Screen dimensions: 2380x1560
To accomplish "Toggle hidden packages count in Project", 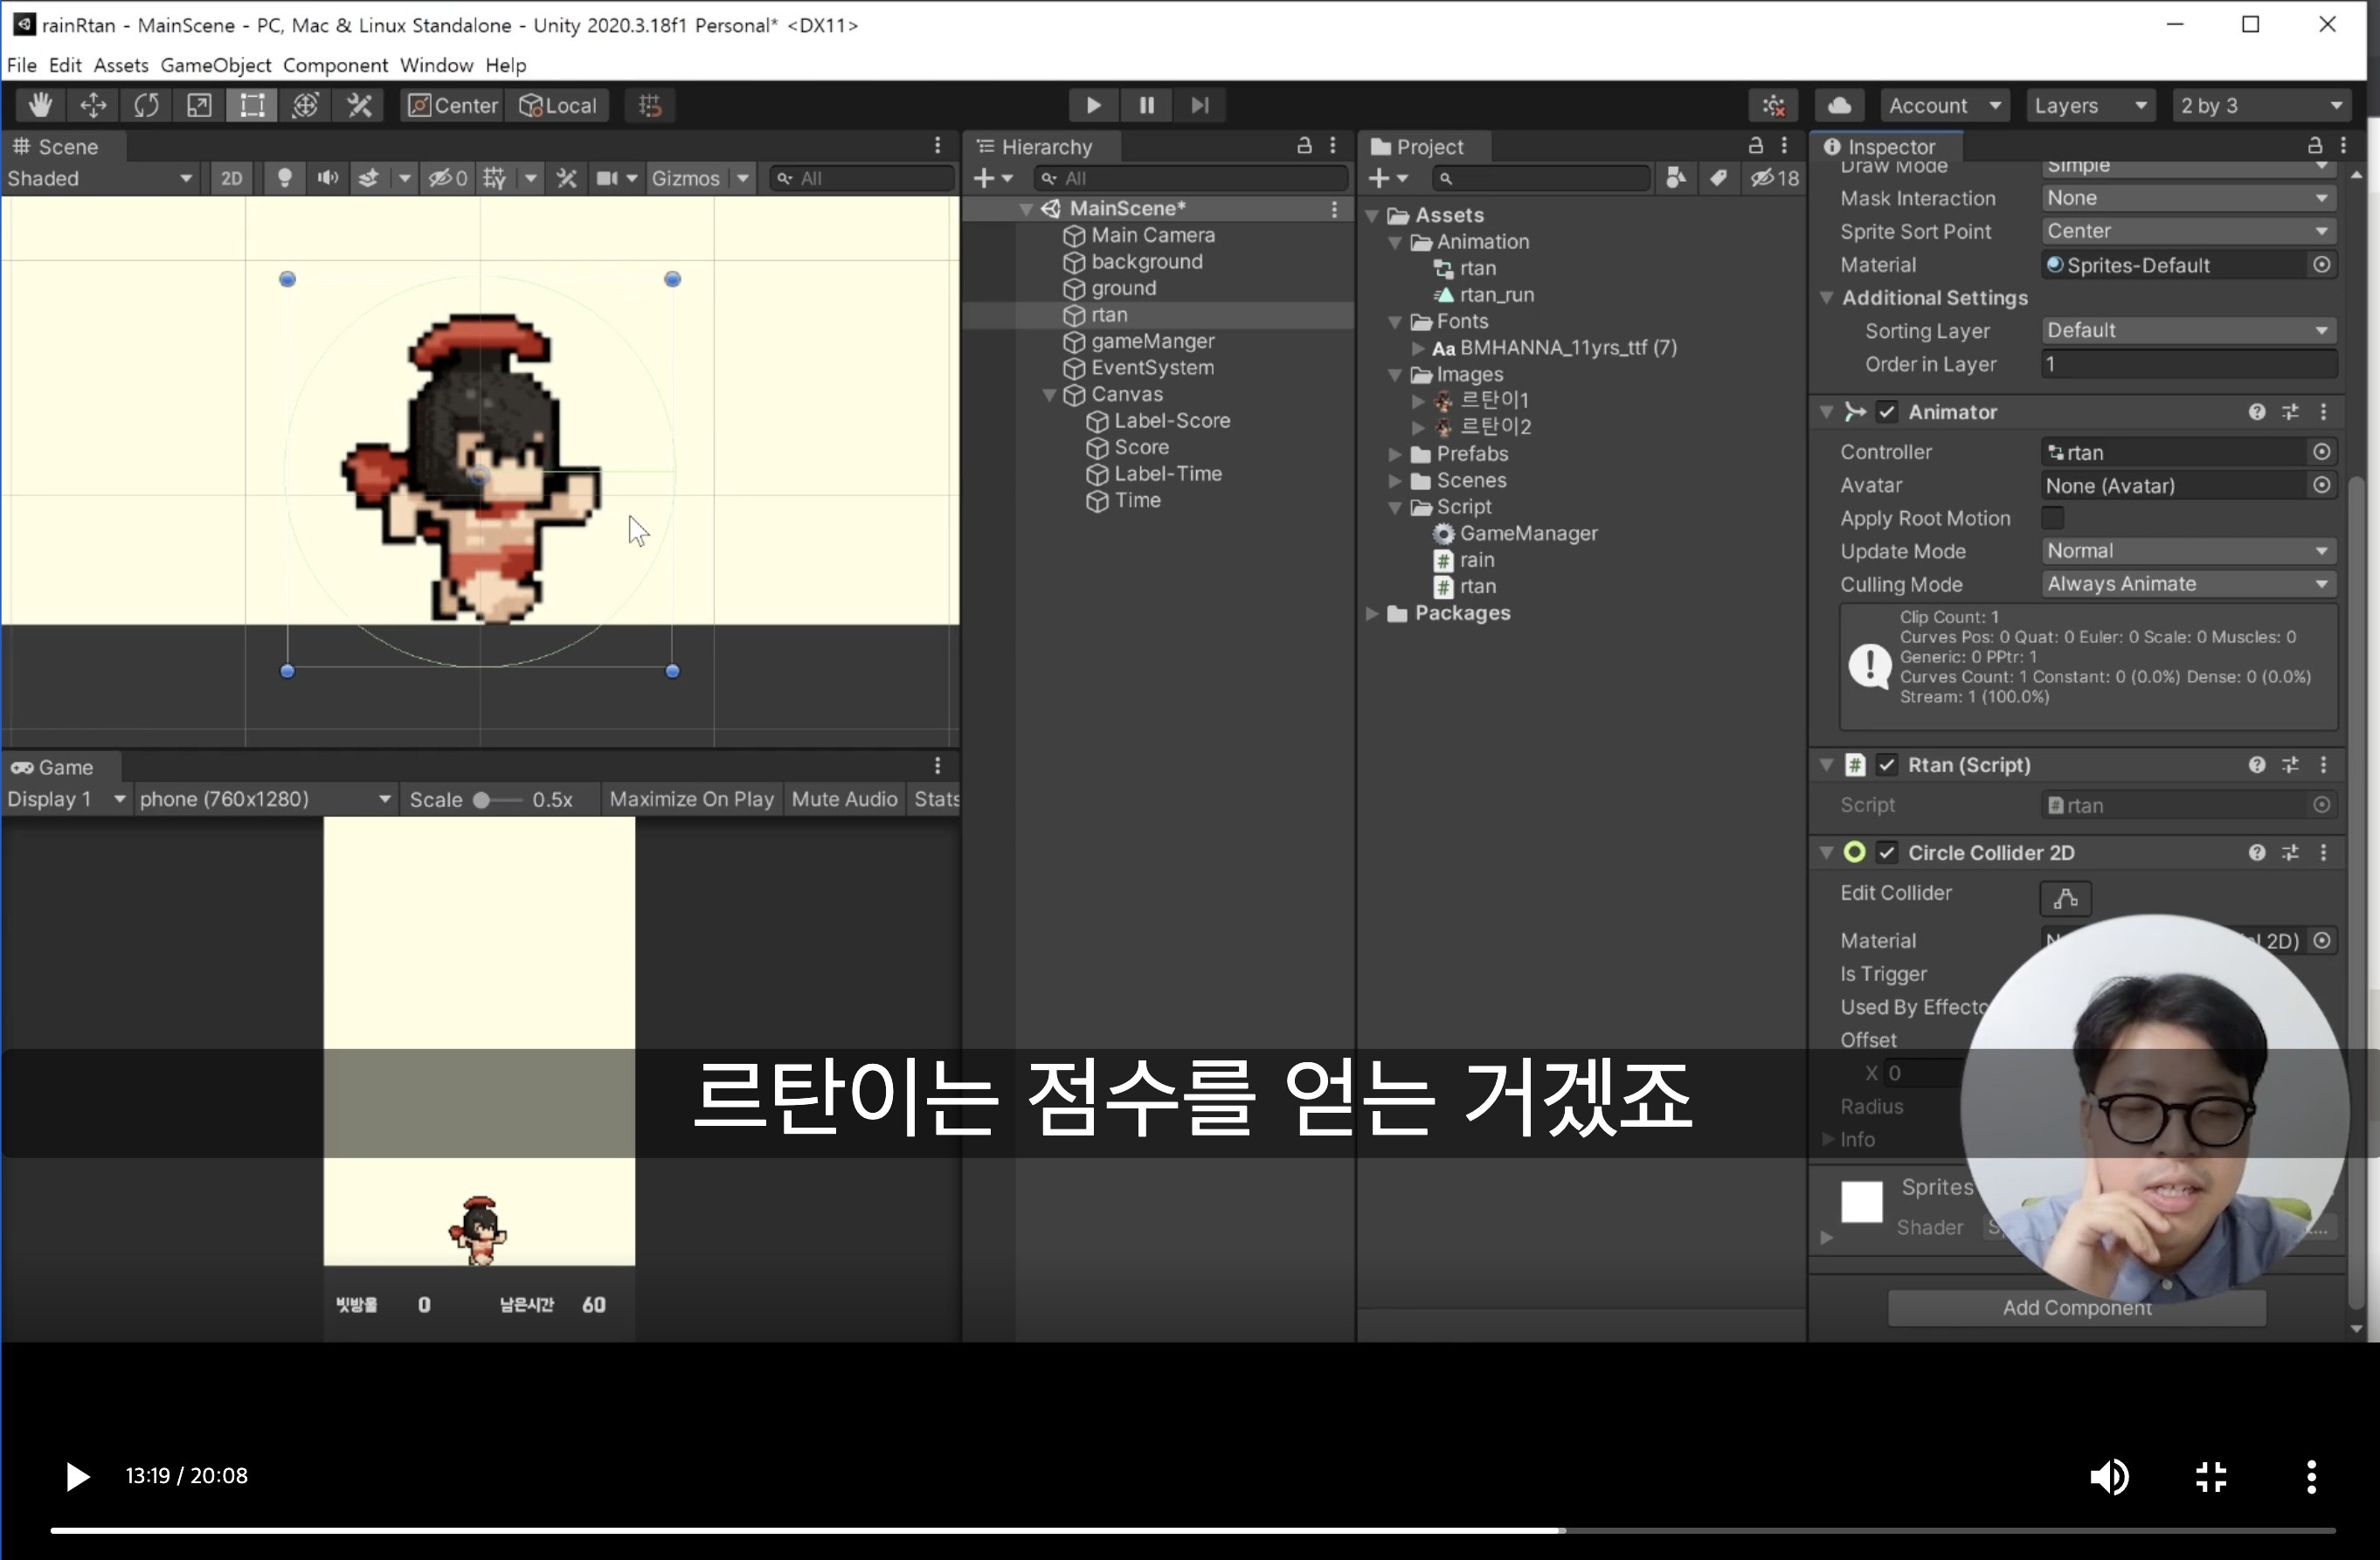I will coord(1774,178).
